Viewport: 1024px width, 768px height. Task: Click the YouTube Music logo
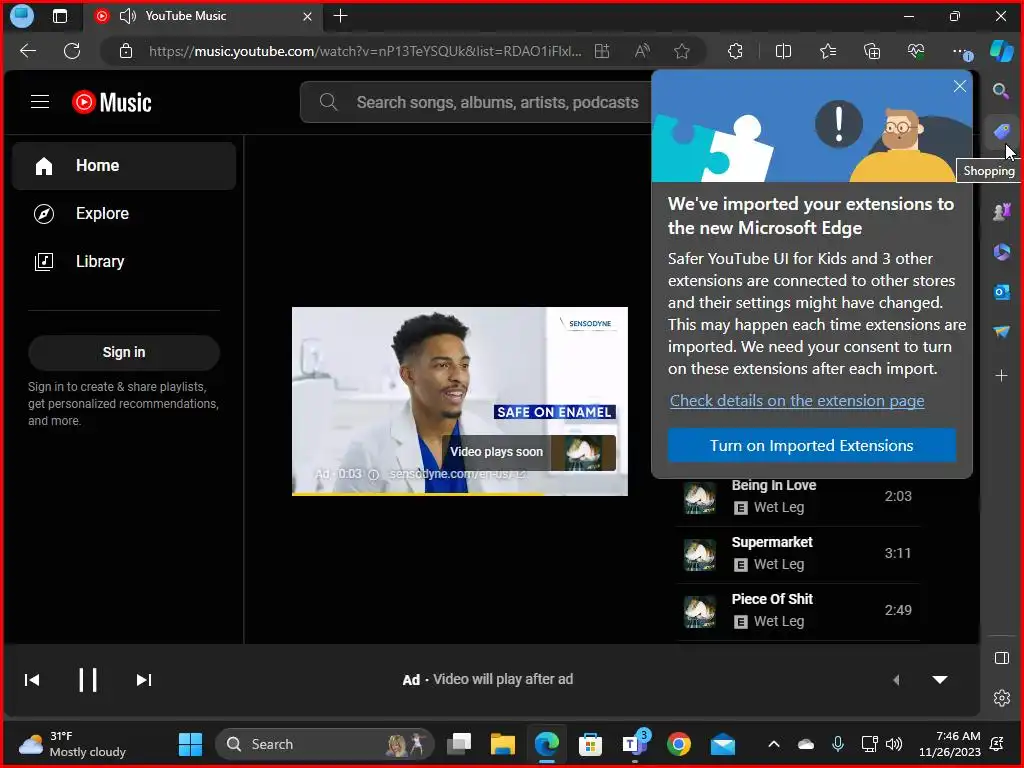pyautogui.click(x=112, y=102)
